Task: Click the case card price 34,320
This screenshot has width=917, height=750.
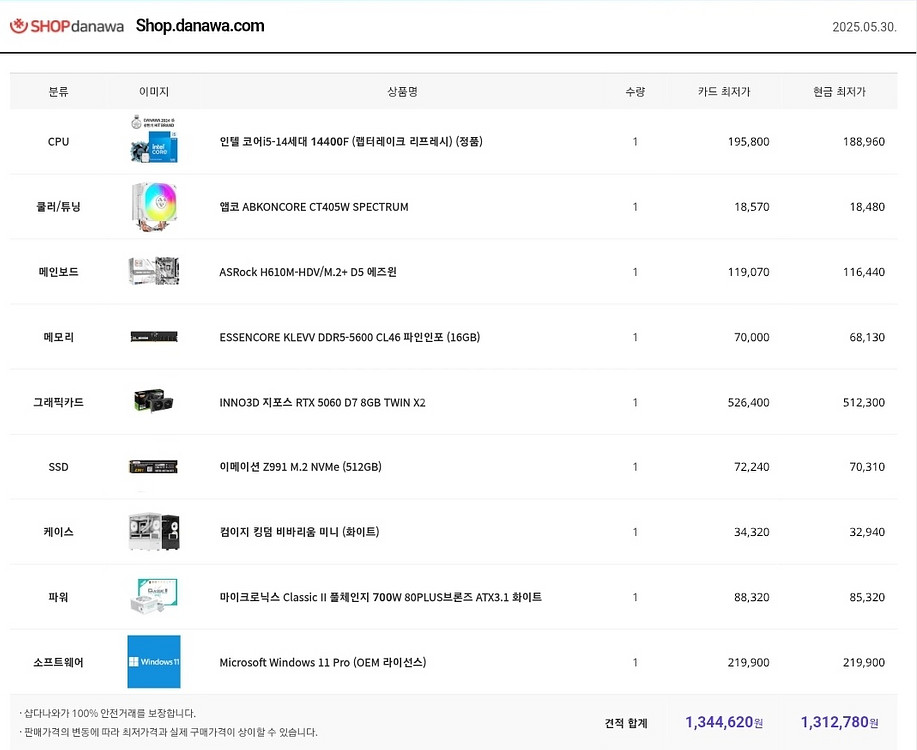Action: pyautogui.click(x=752, y=532)
